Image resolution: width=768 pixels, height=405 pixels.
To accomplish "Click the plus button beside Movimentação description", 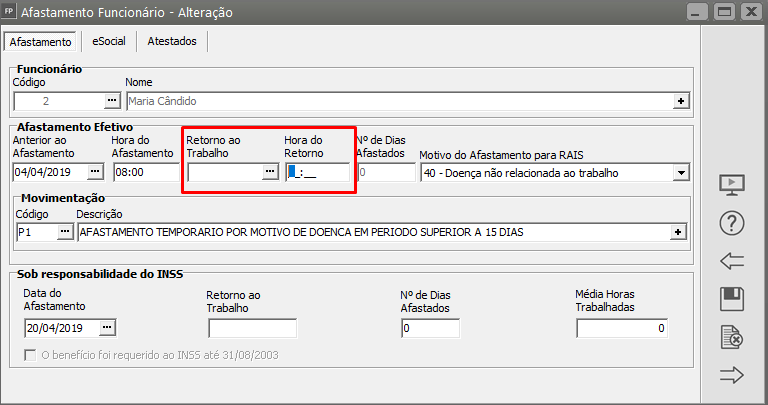I will click(678, 232).
